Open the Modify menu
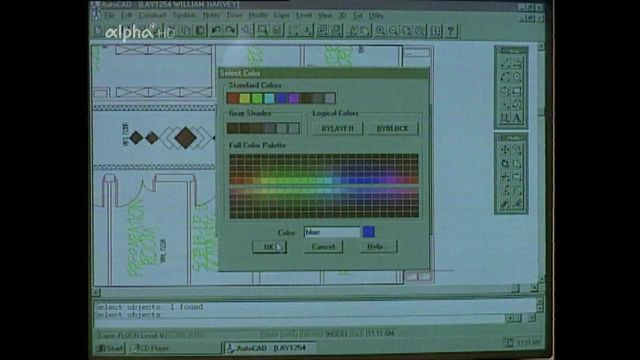The width and height of the screenshot is (640, 360). coord(258,16)
